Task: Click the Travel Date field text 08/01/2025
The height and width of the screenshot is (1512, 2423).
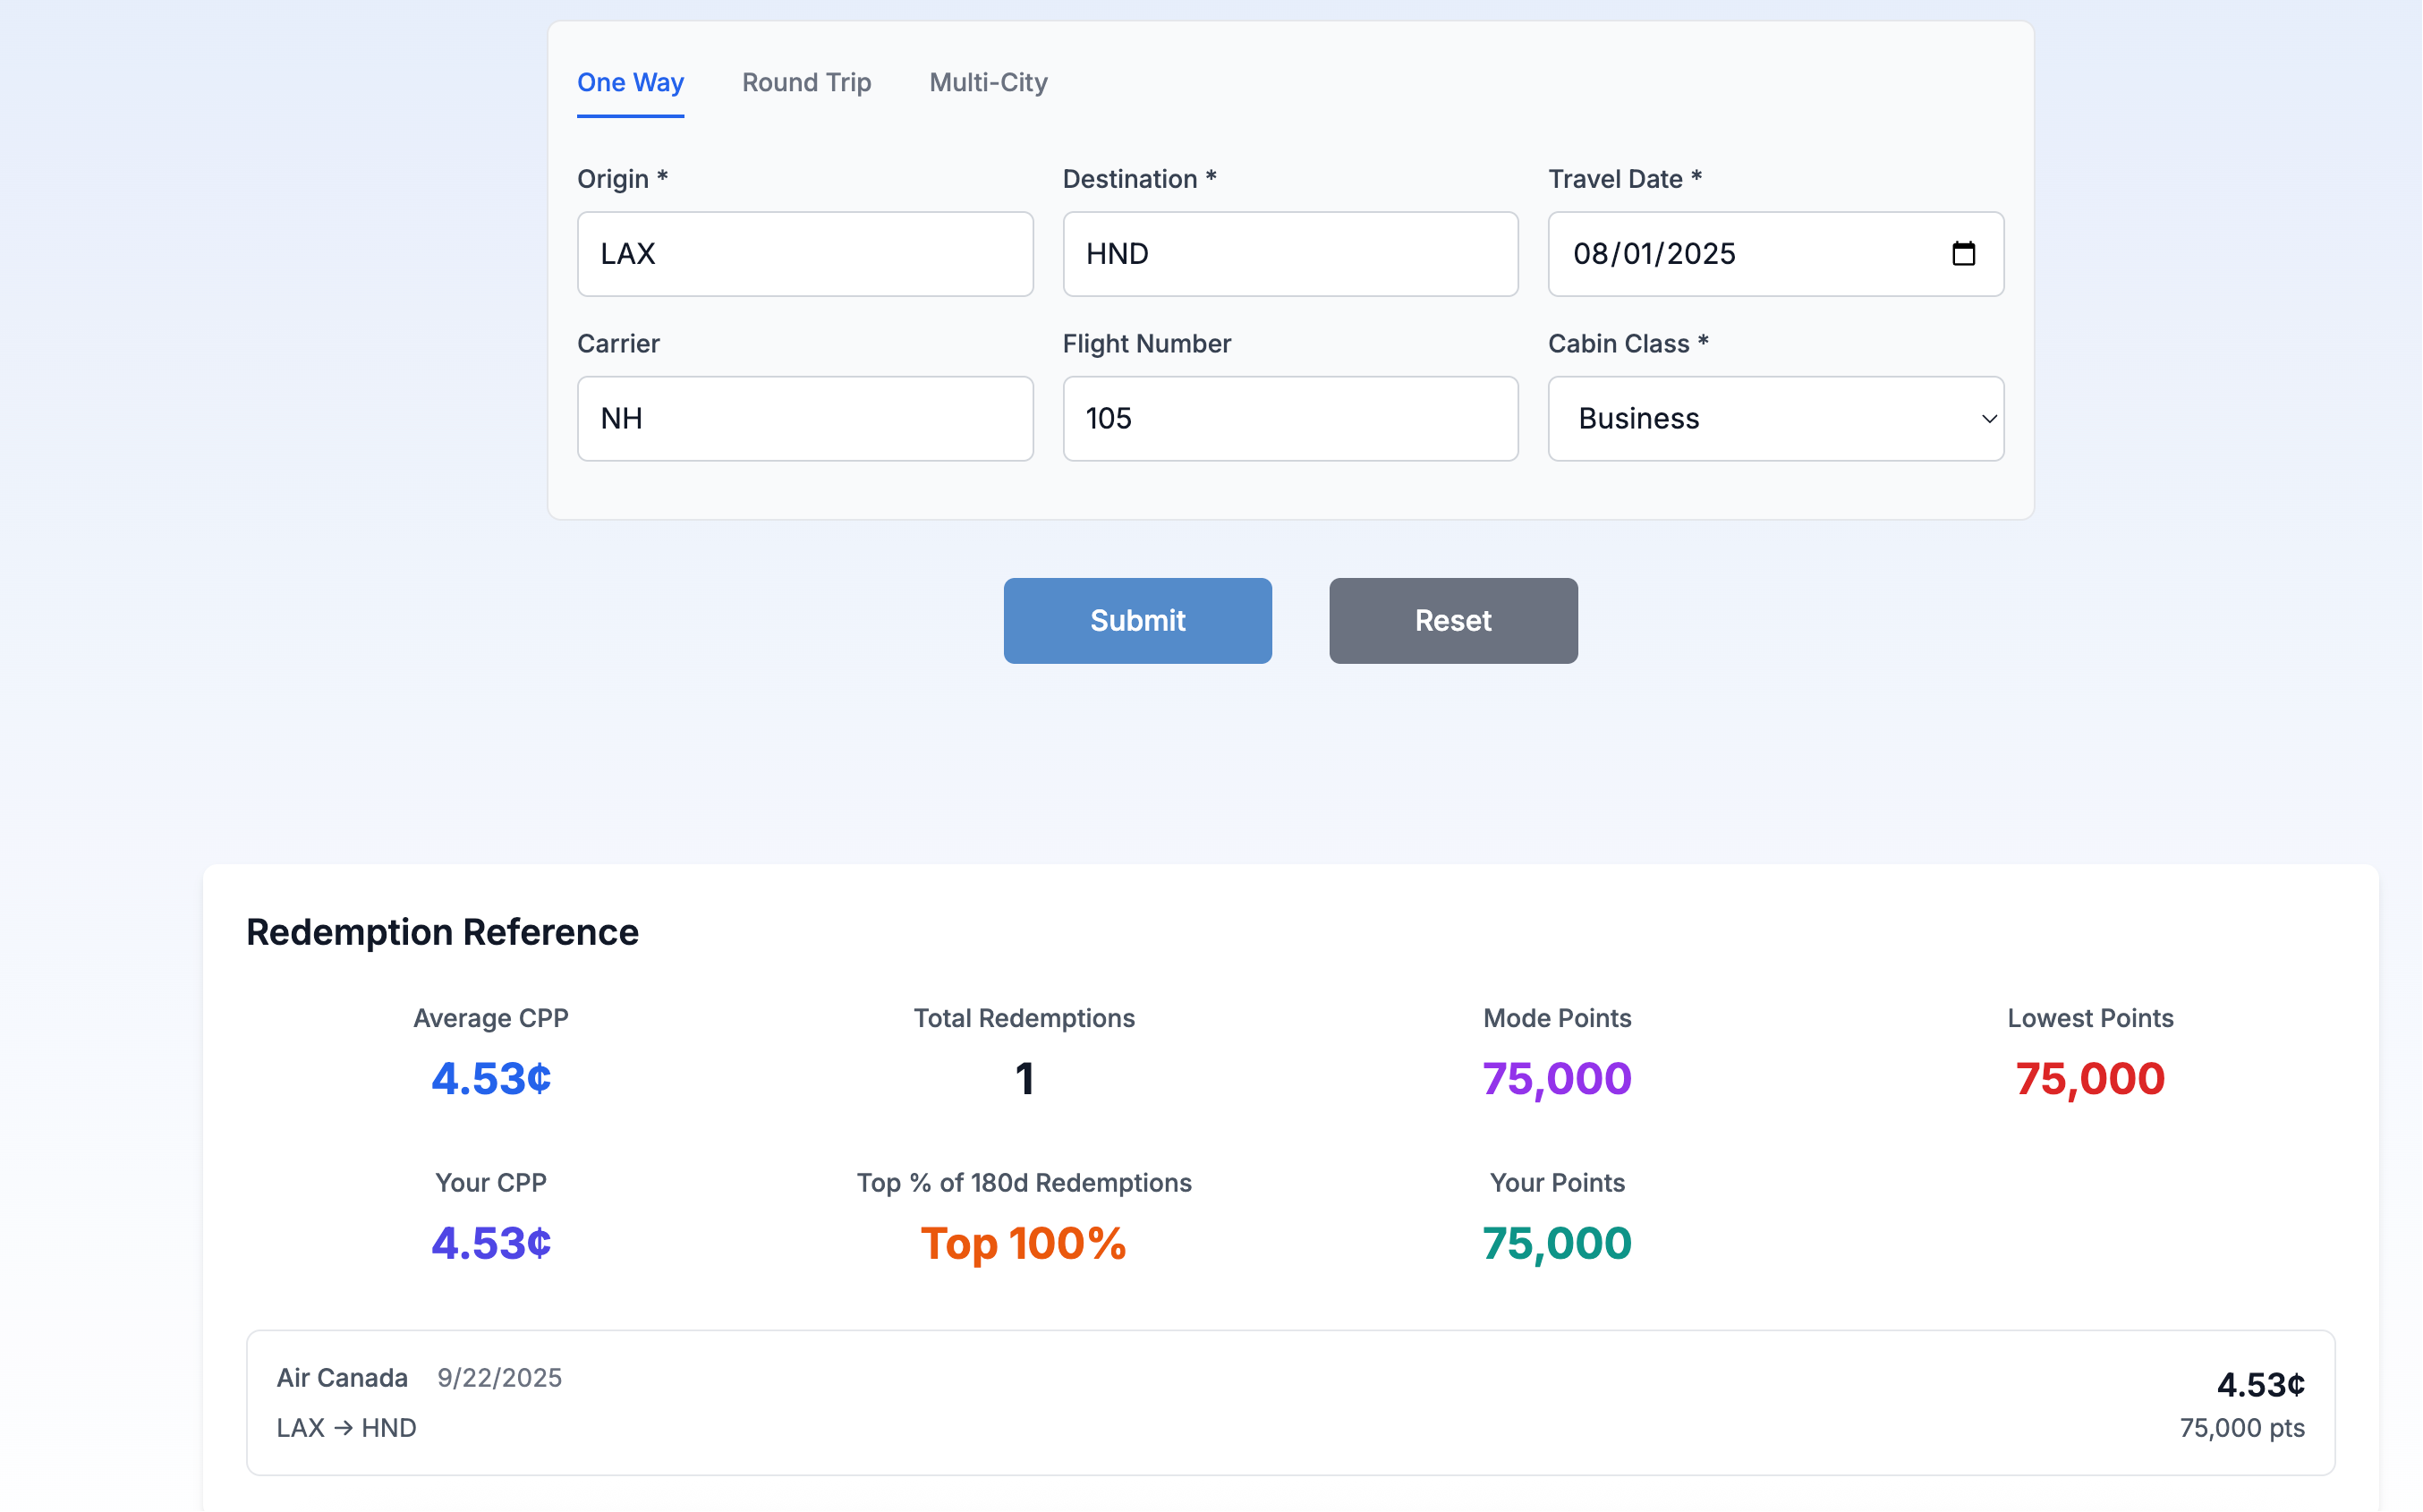Action: pos(1653,254)
